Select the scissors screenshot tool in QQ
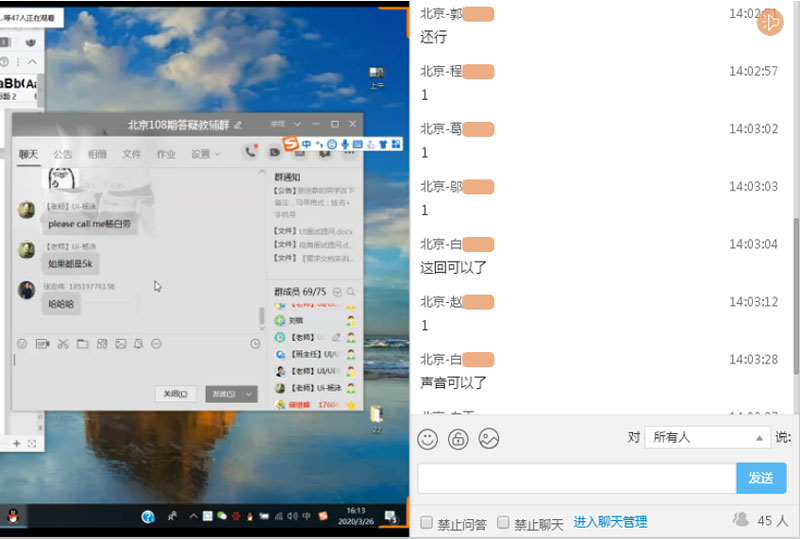Viewport: 800px width, 539px height. click(x=63, y=344)
